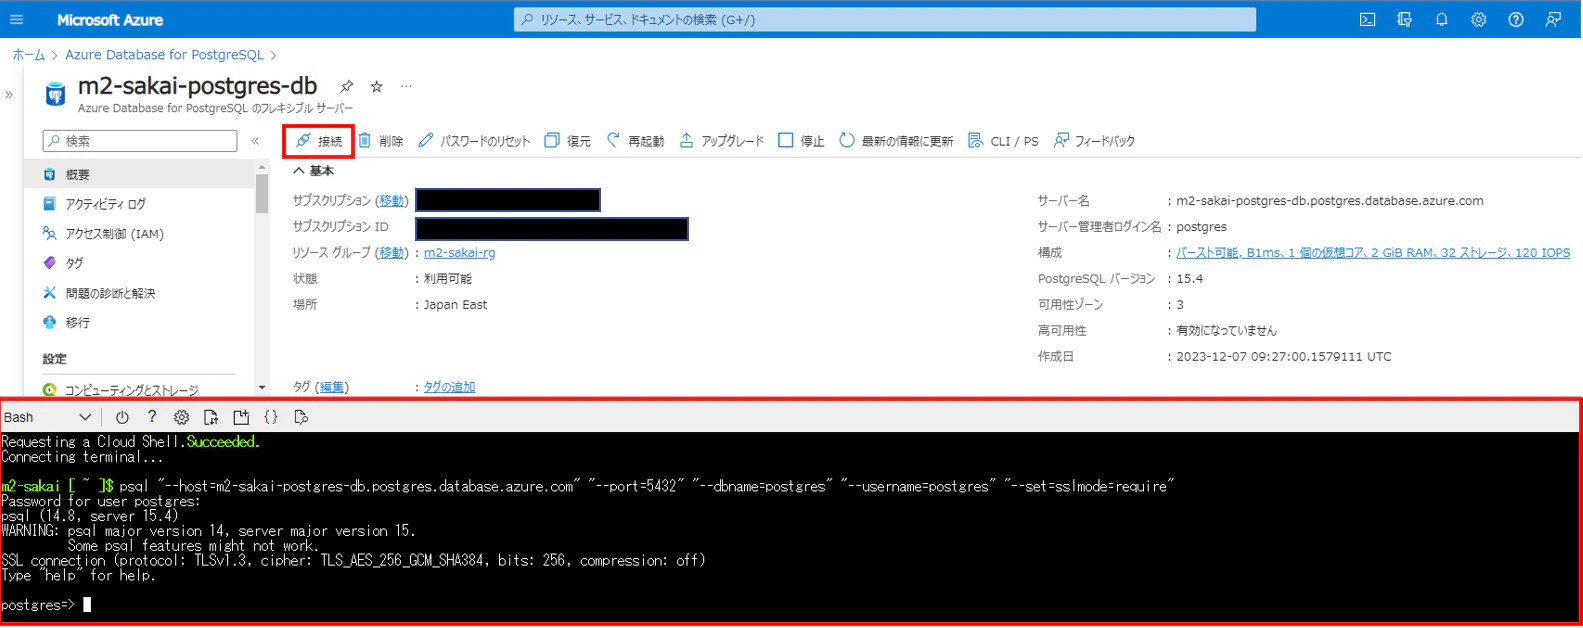Focus the global Azure search bar
1583x628 pixels.
click(x=885, y=20)
